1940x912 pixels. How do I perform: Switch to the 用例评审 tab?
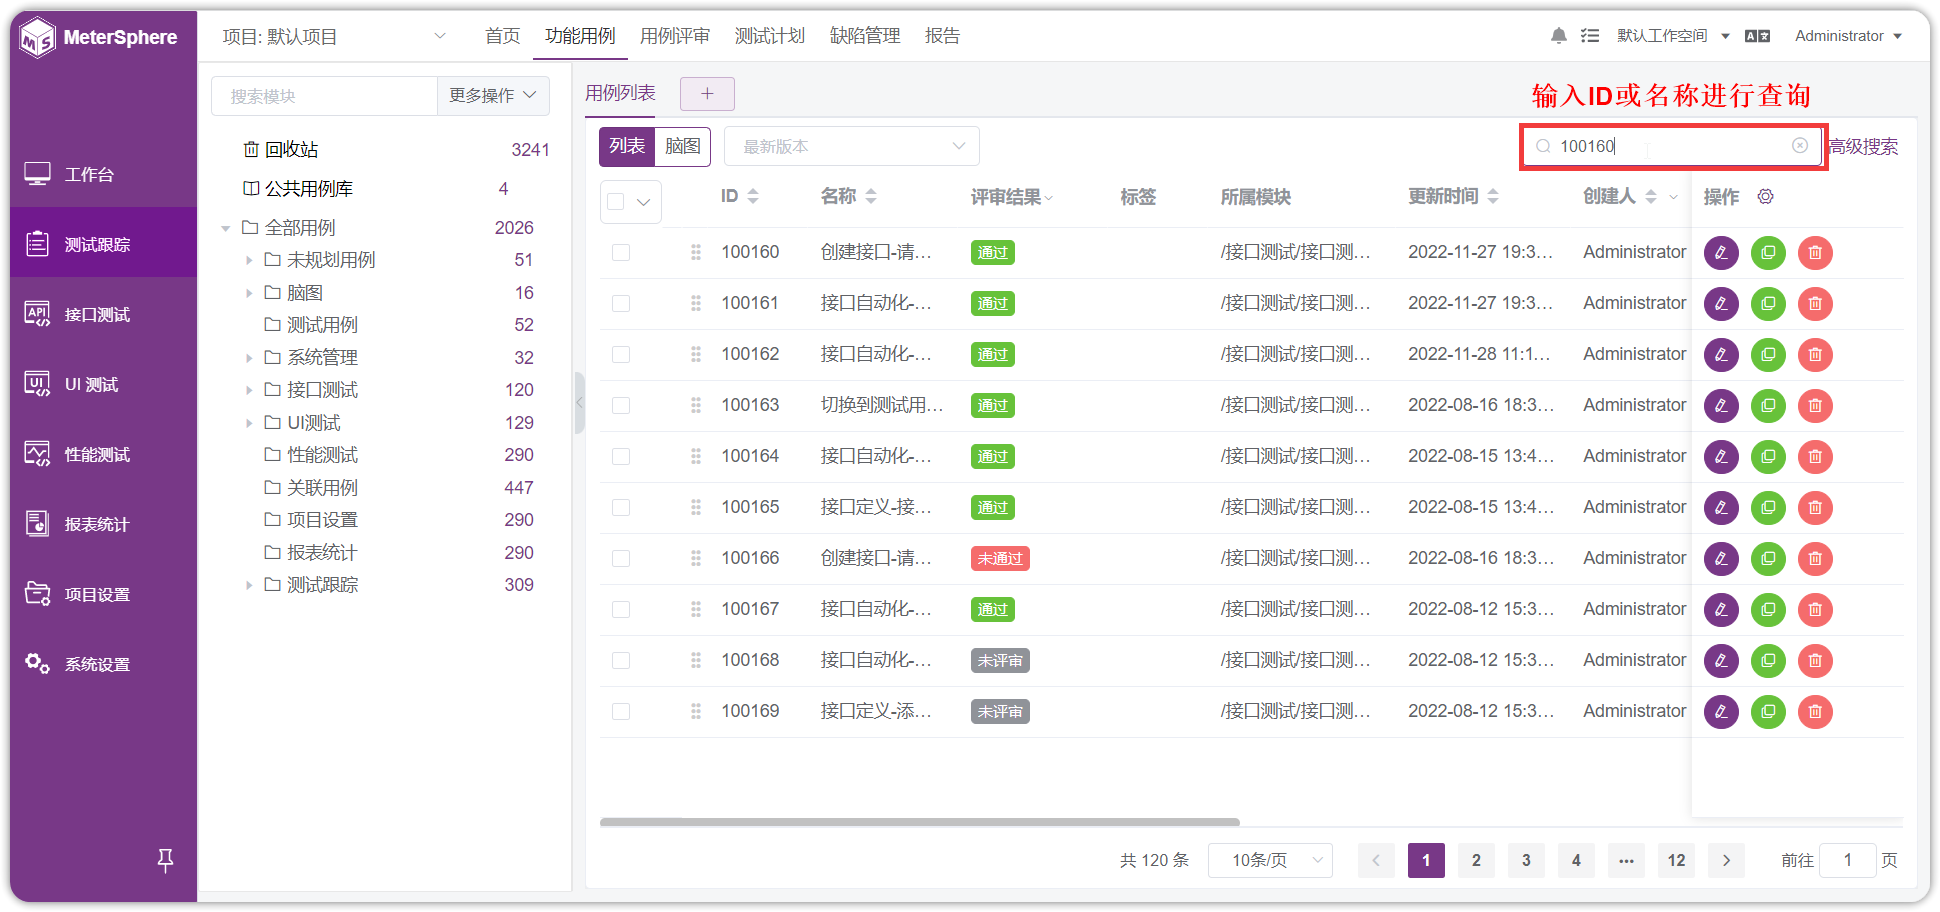click(x=675, y=36)
